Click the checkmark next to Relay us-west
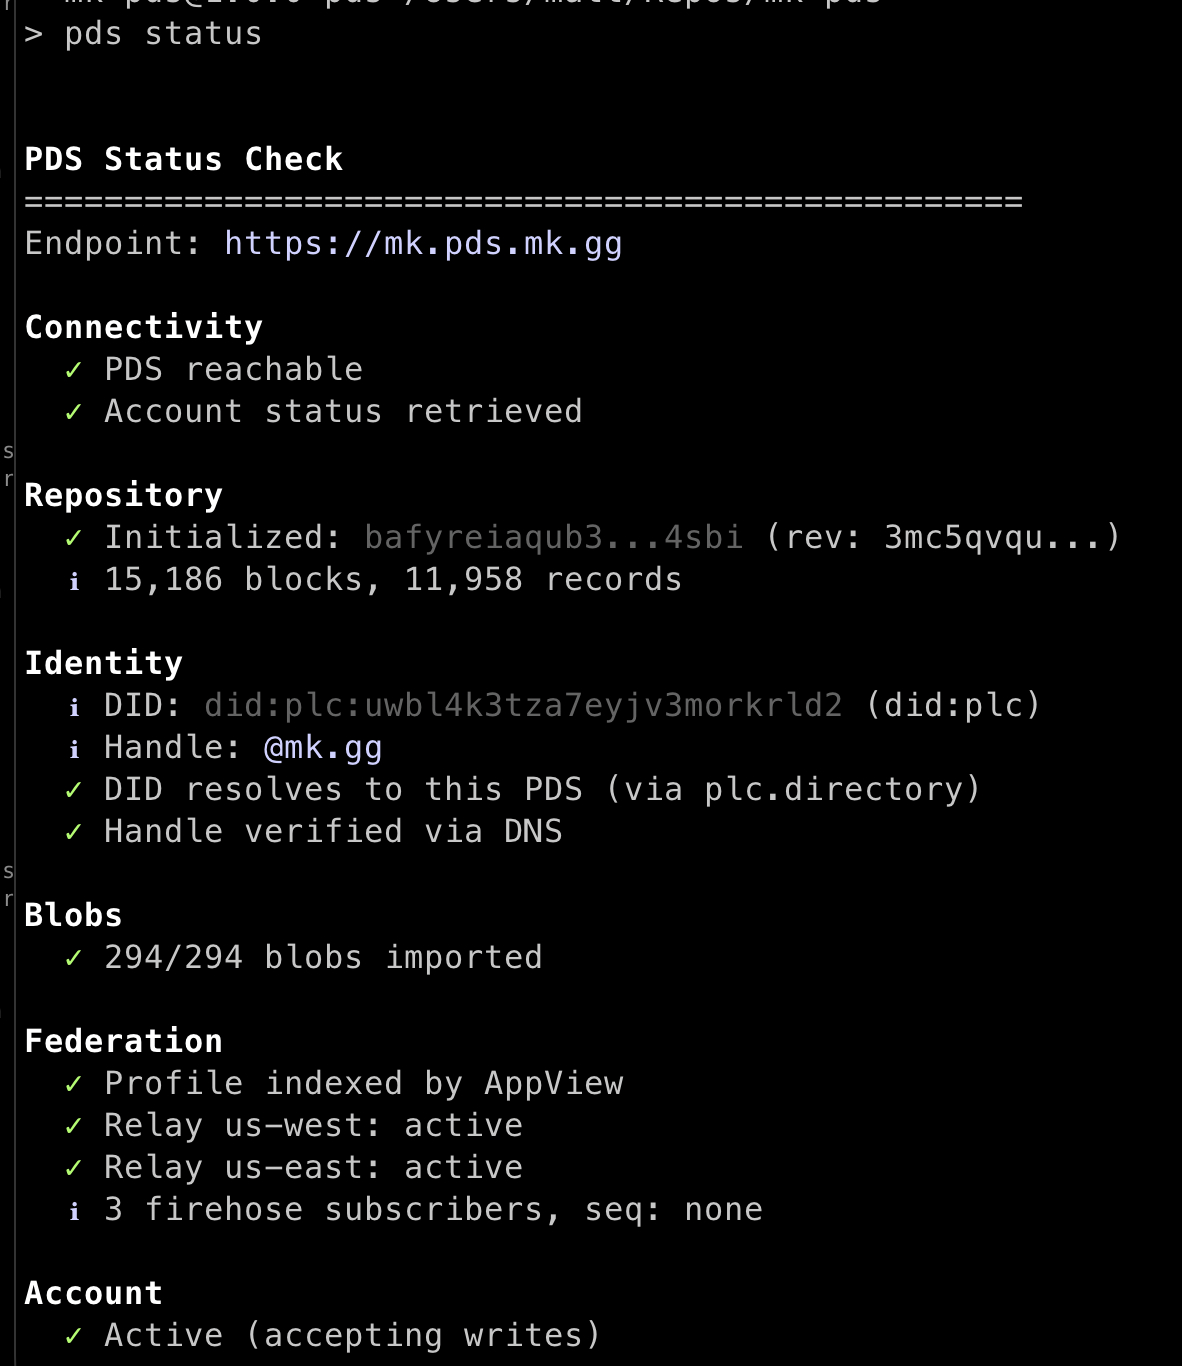 73,1127
